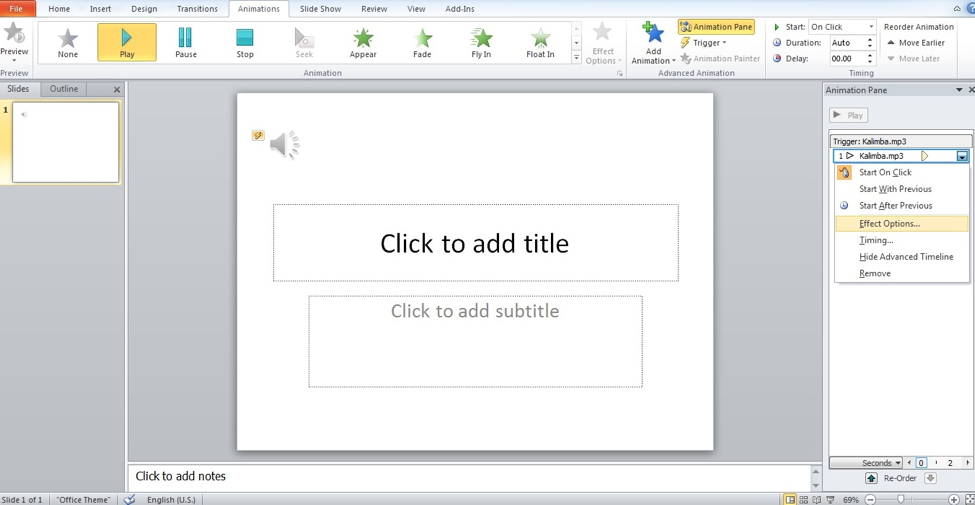Choose the Float In animation
Image resolution: width=975 pixels, height=505 pixels.
(x=540, y=42)
